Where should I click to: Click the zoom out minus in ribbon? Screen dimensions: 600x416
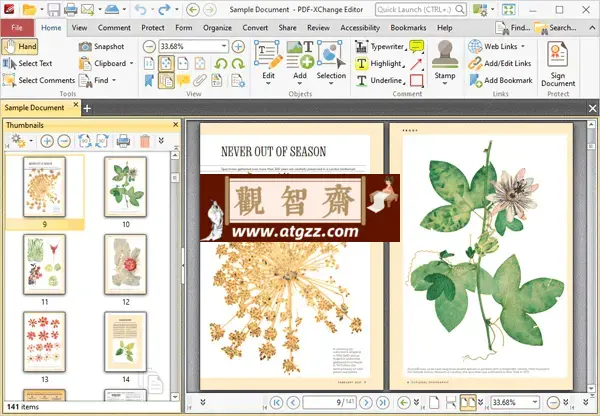[x=149, y=47]
